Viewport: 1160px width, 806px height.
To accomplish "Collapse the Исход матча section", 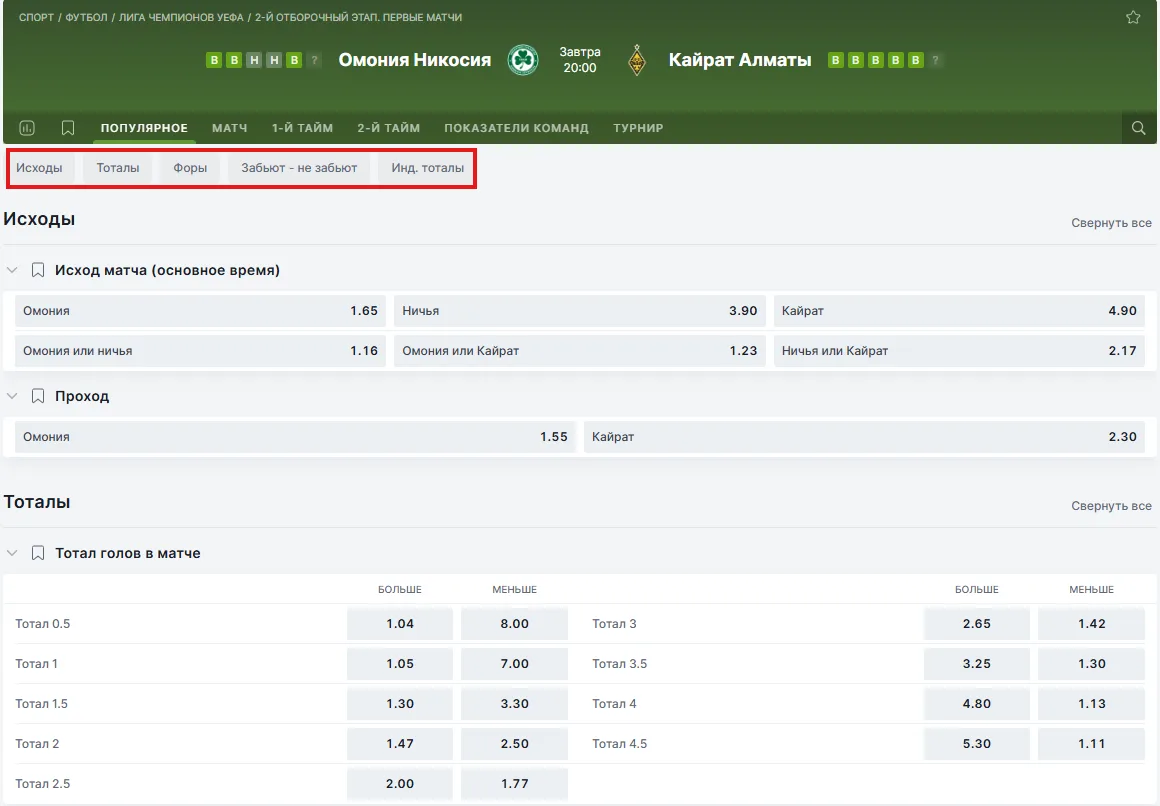I will 12,270.
